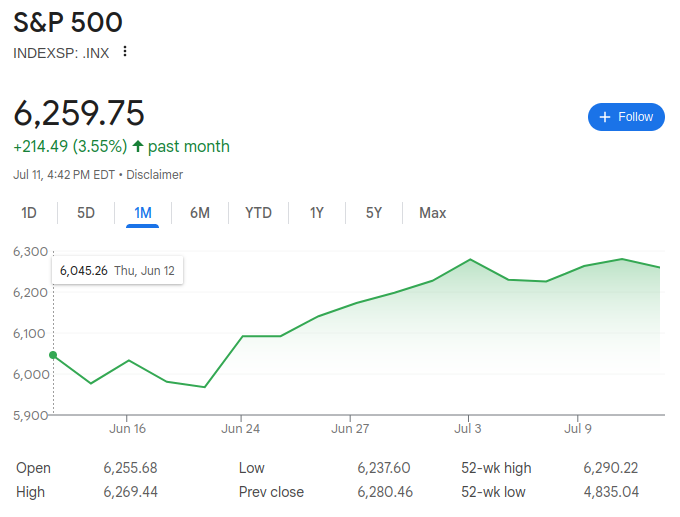The image size is (680, 517).
Task: Click the INDEXSP: .INX ticker label
Action: [61, 53]
